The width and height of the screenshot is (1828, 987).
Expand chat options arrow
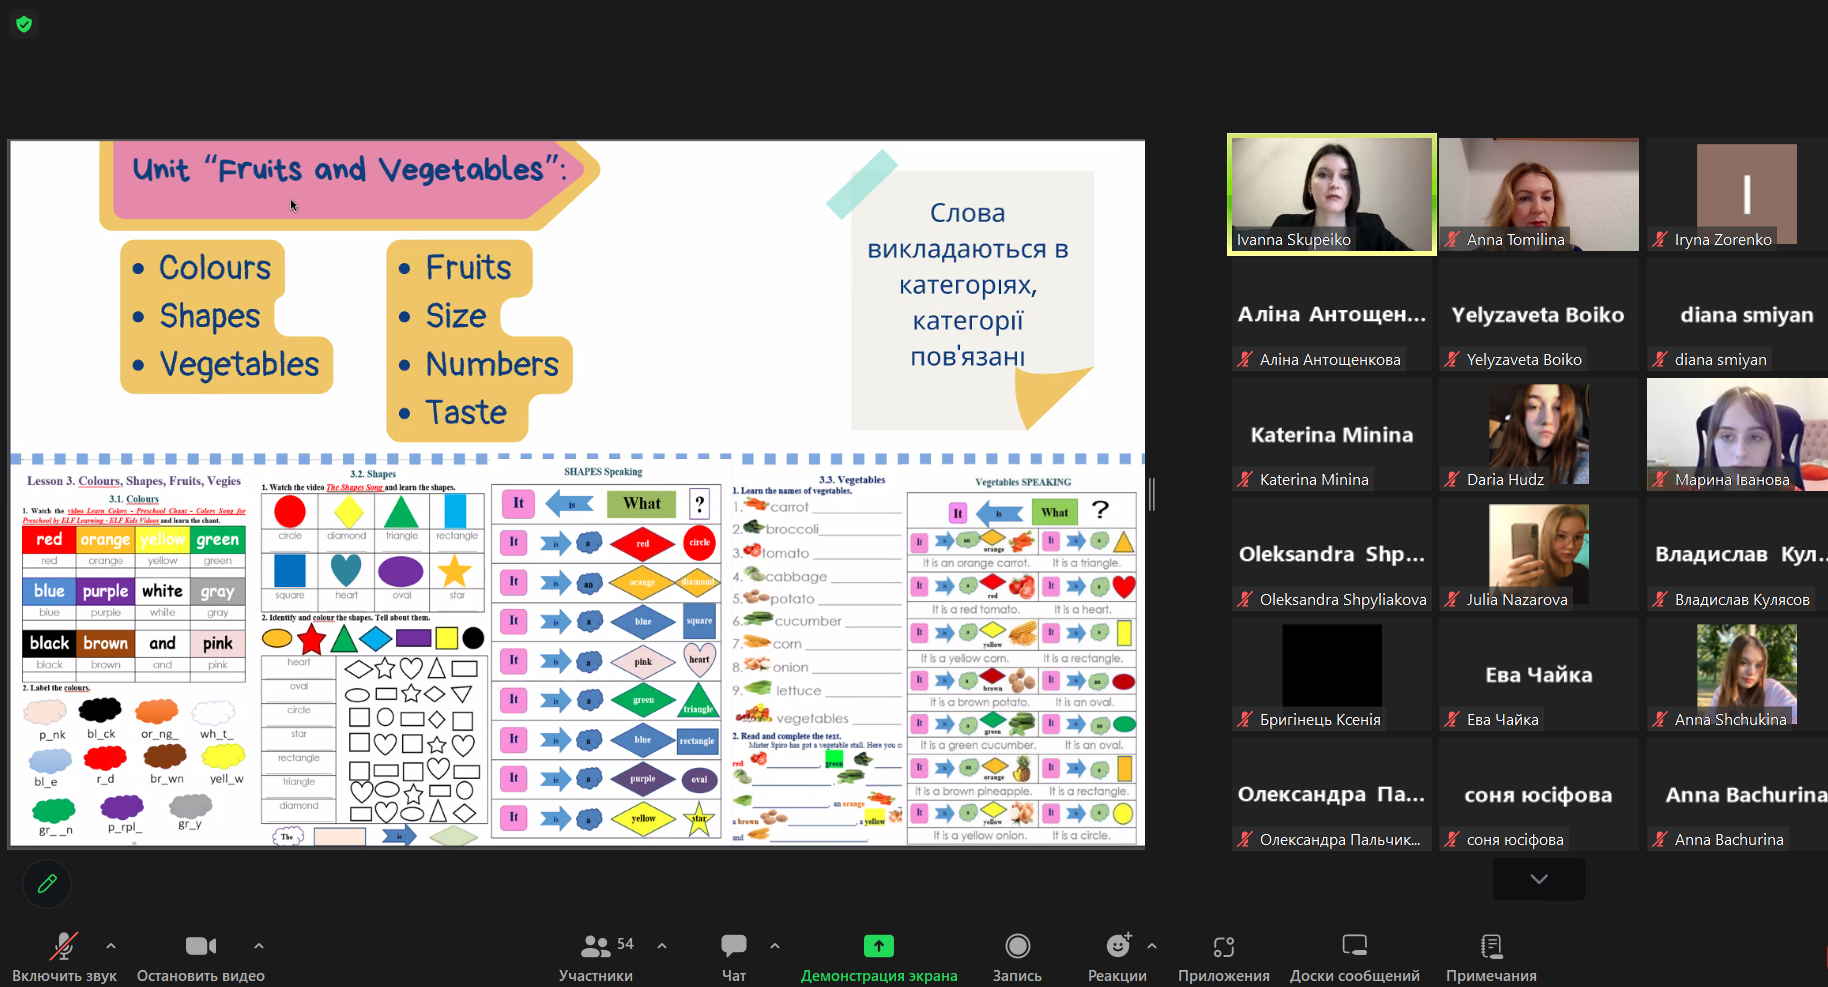point(775,945)
